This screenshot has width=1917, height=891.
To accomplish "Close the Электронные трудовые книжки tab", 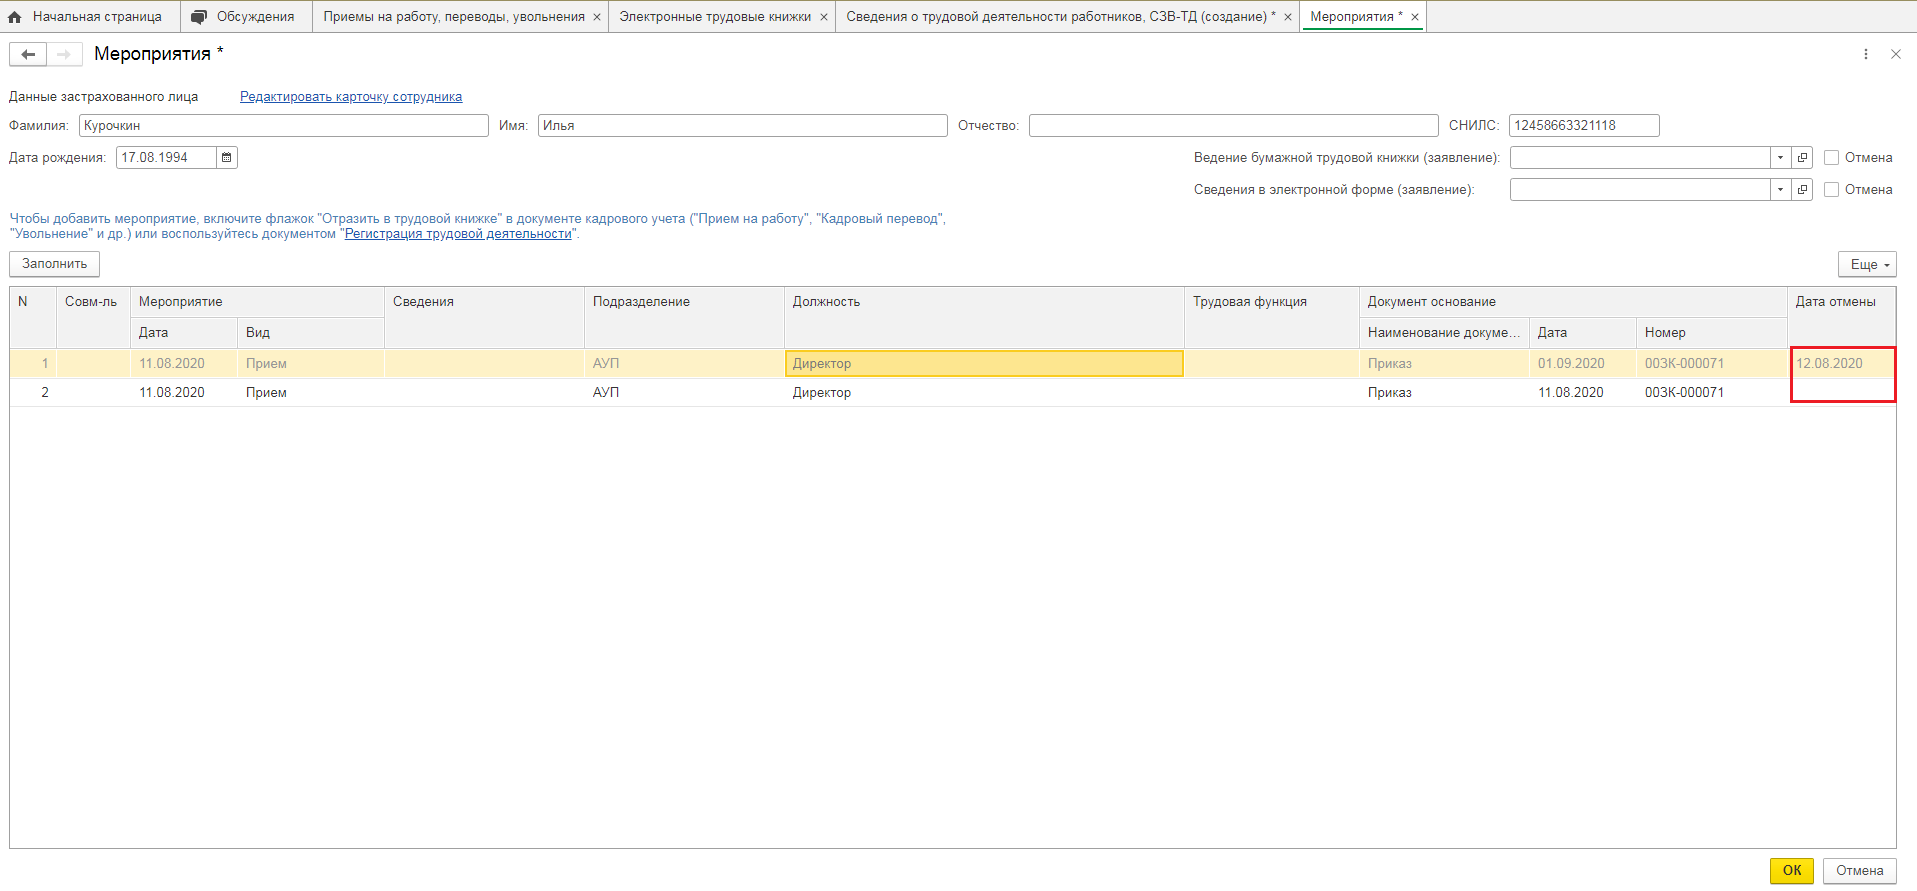I will coord(824,17).
